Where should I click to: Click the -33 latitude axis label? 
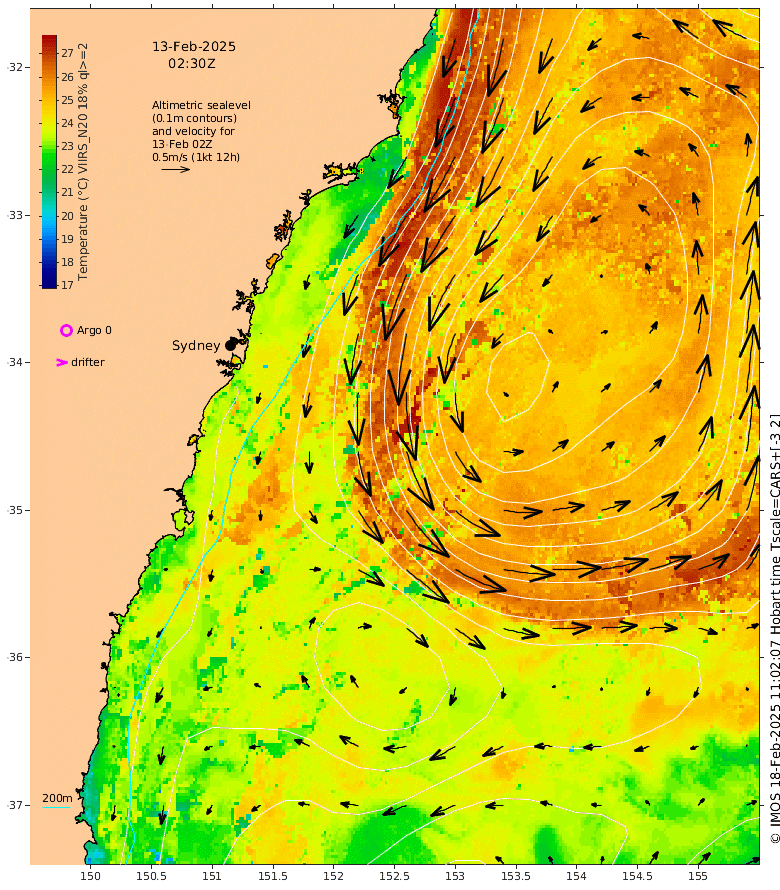click(x=15, y=215)
